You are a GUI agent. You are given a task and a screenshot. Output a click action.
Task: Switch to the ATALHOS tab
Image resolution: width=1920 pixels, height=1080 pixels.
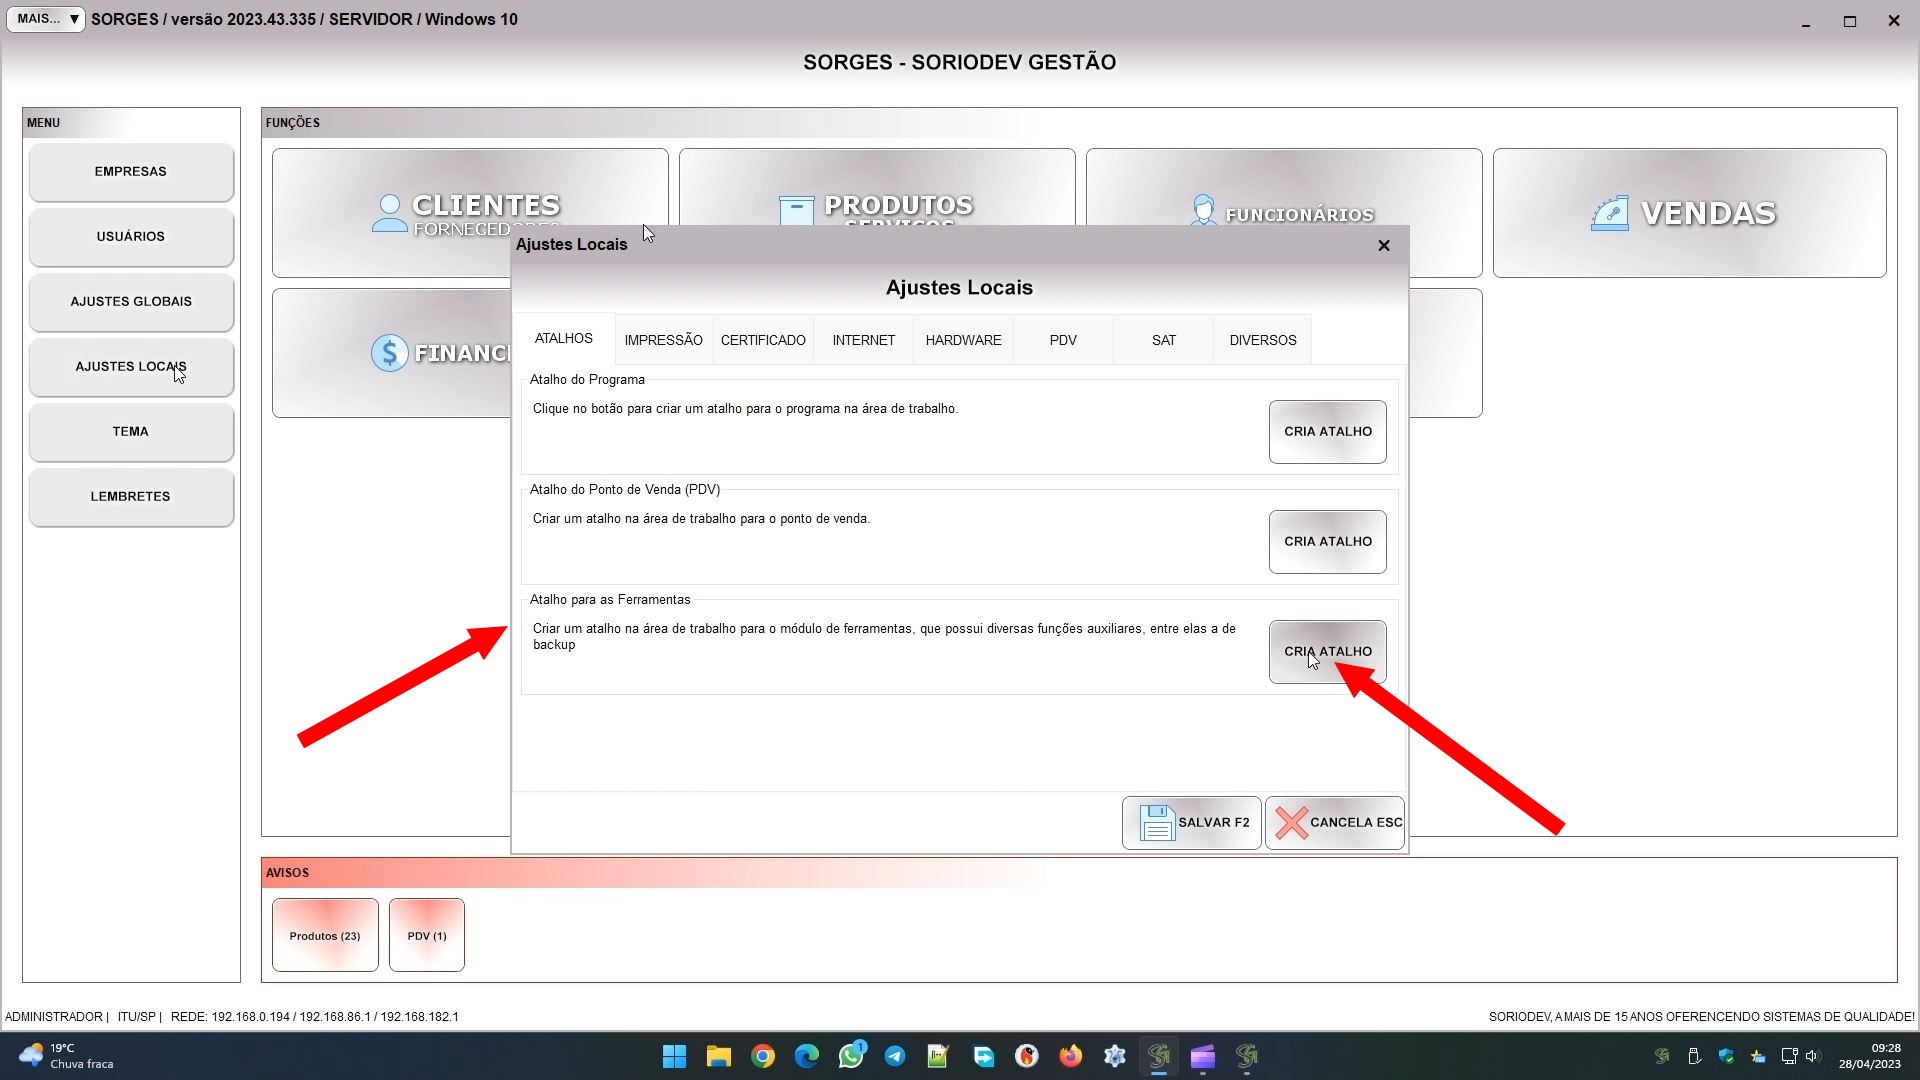pos(564,339)
